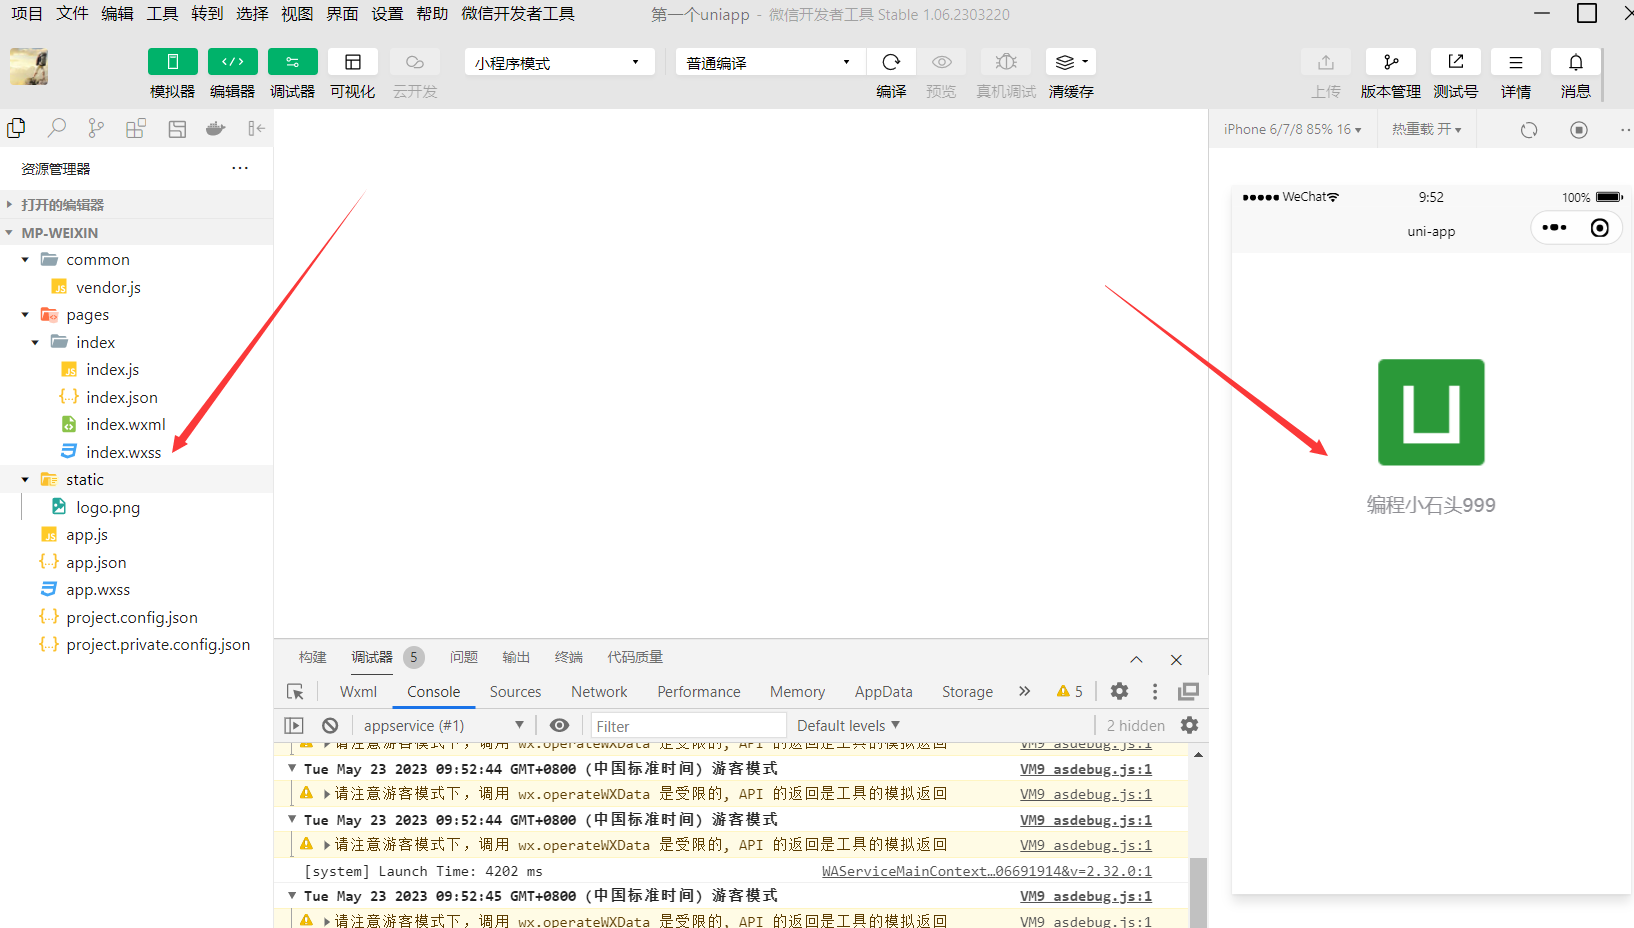Open the Default levels dropdown

848,726
